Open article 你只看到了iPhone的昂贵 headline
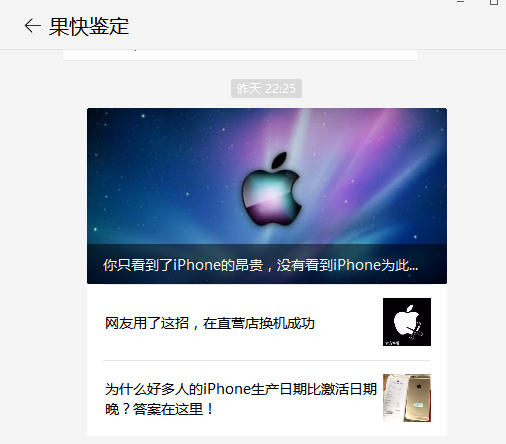506x444 pixels. [x=260, y=265]
